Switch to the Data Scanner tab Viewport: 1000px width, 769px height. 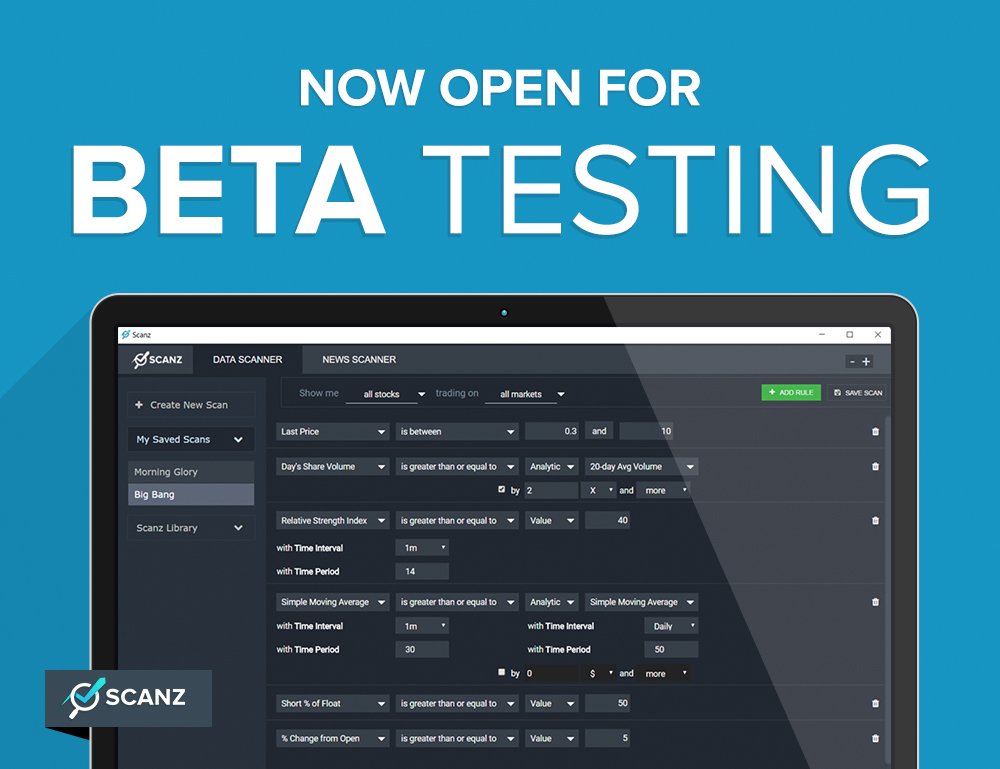pos(247,360)
